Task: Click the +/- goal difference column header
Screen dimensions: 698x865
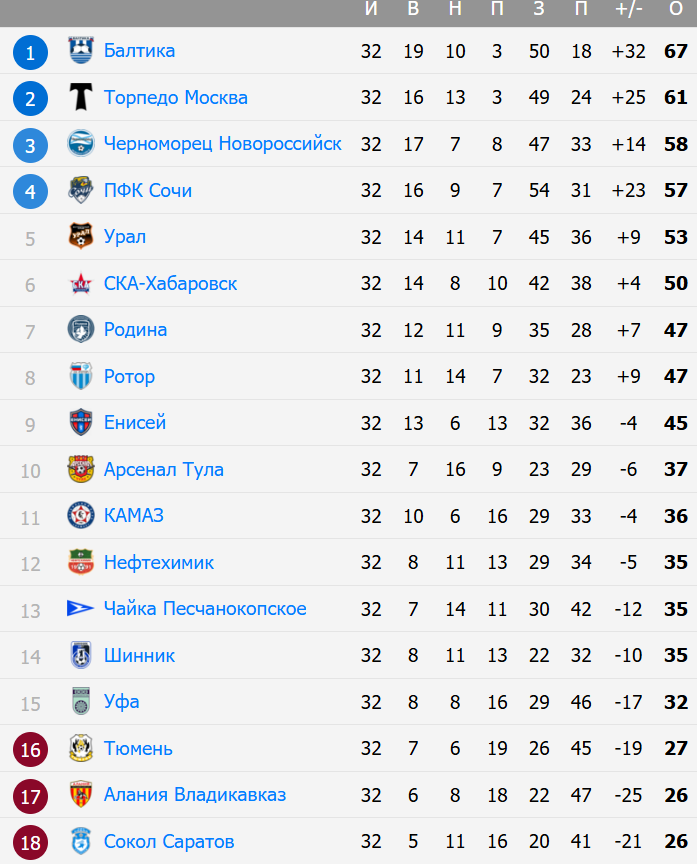Action: point(628,9)
